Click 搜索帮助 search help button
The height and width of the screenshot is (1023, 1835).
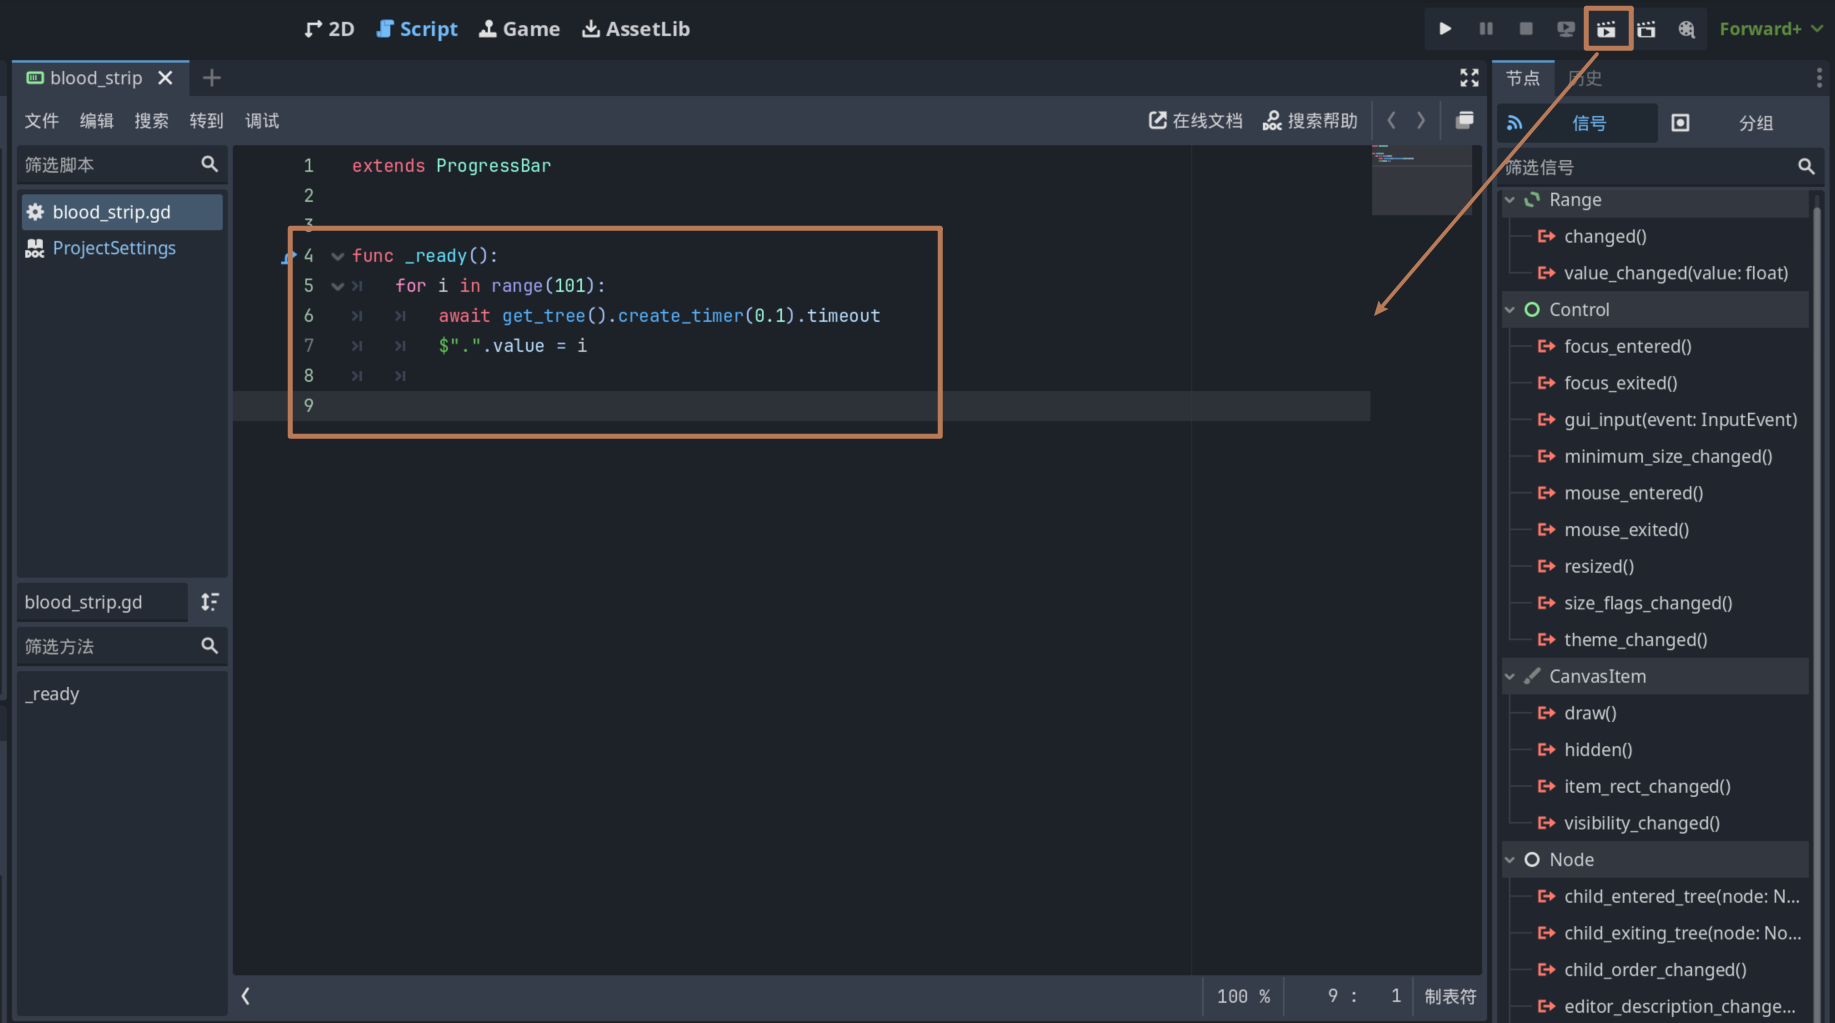tap(1310, 121)
